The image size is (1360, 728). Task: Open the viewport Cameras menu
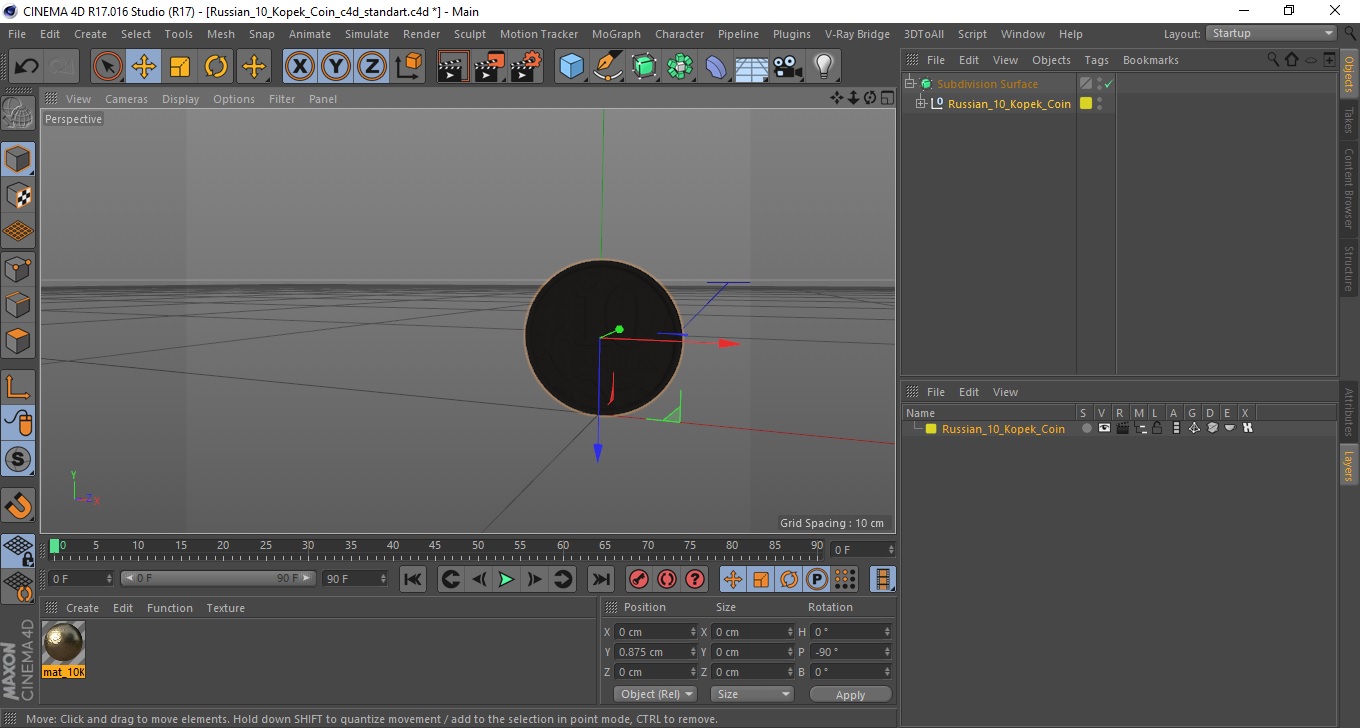[x=126, y=99]
